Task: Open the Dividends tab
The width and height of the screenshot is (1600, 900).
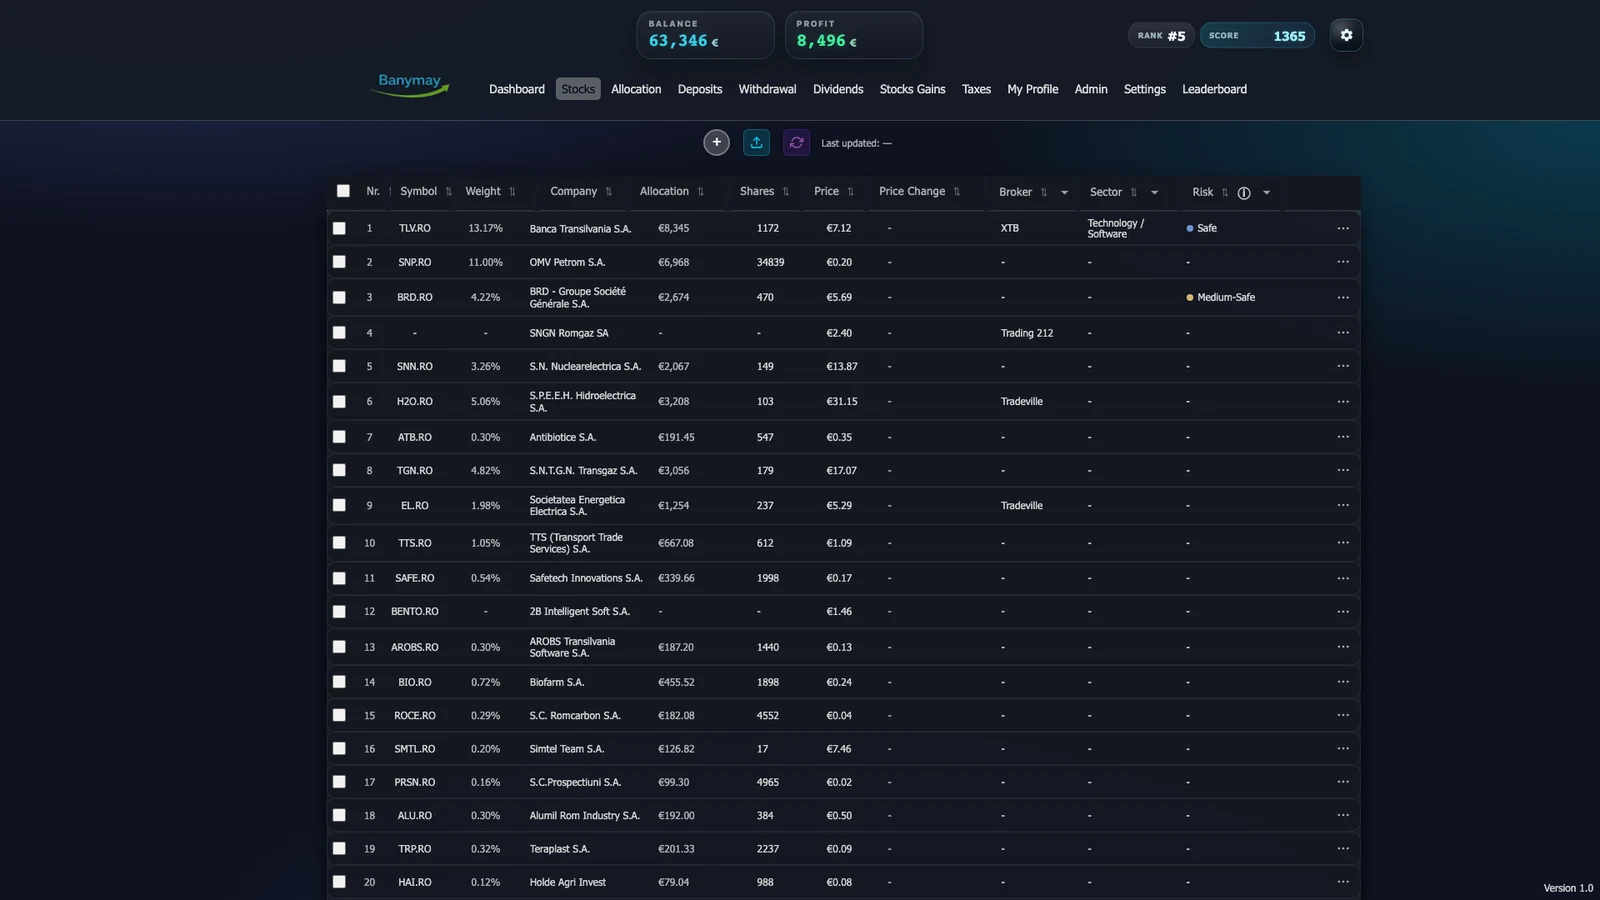Action: pyautogui.click(x=838, y=89)
